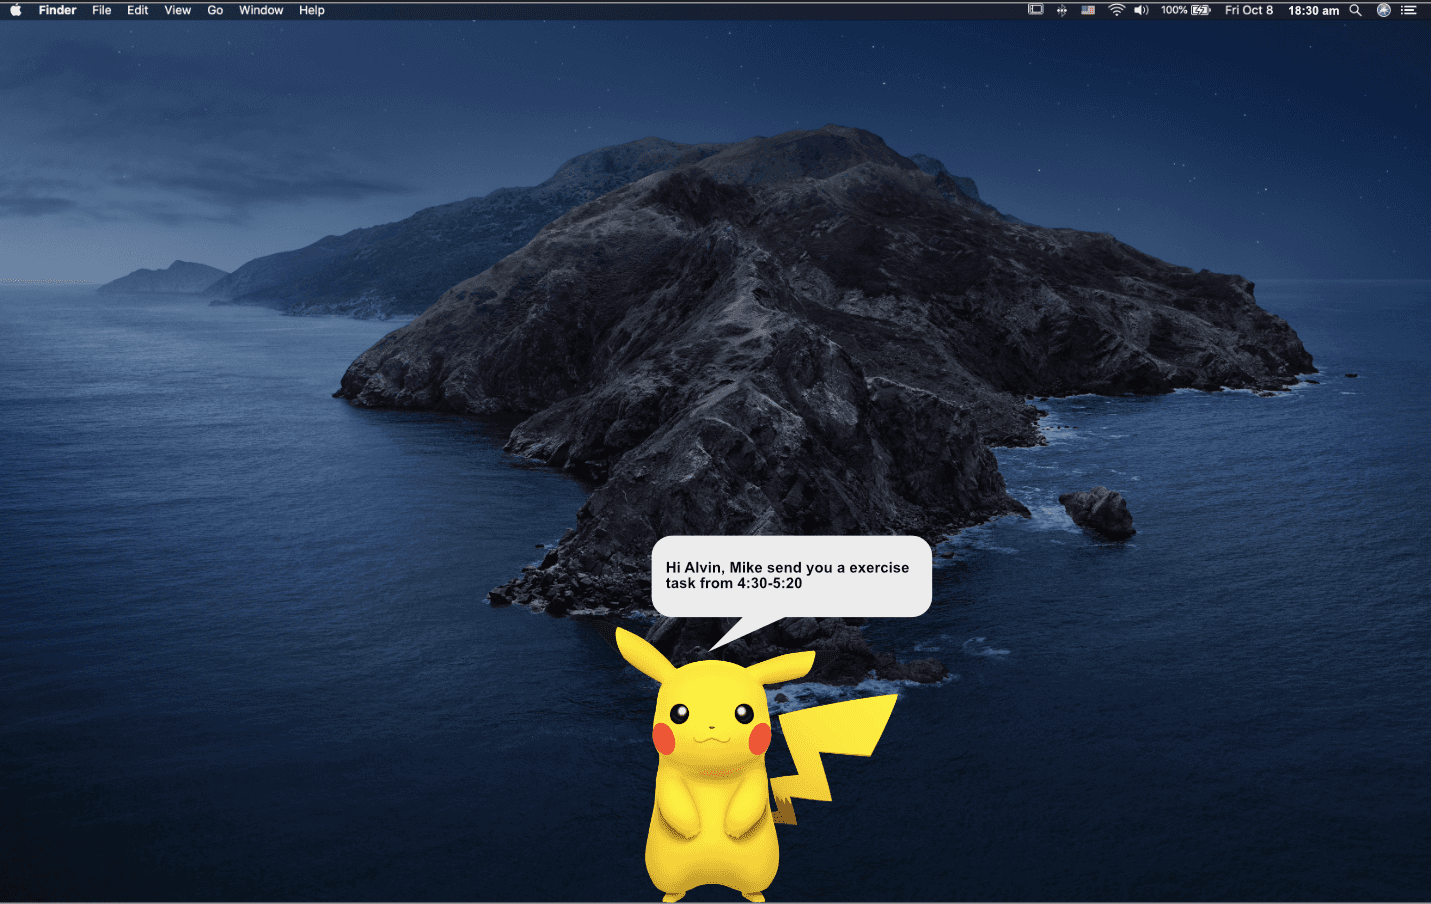Open the US flag input source menu
The width and height of the screenshot is (1431, 904).
1088,10
